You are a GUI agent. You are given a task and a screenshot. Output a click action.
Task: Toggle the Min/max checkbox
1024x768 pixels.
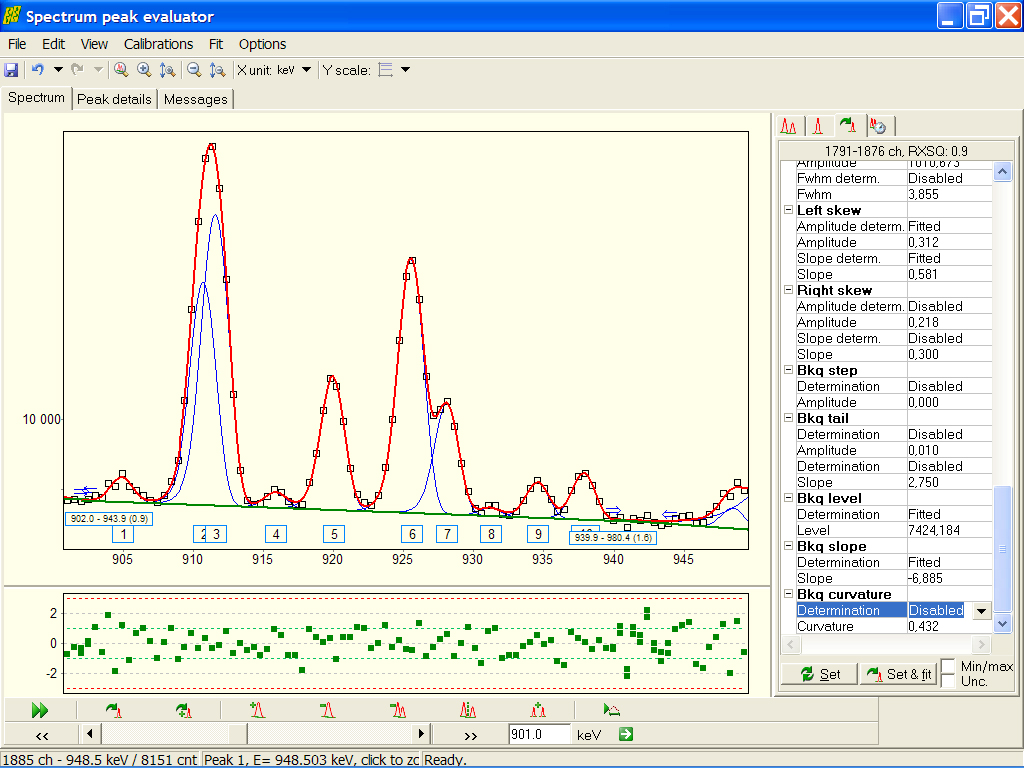click(x=948, y=666)
